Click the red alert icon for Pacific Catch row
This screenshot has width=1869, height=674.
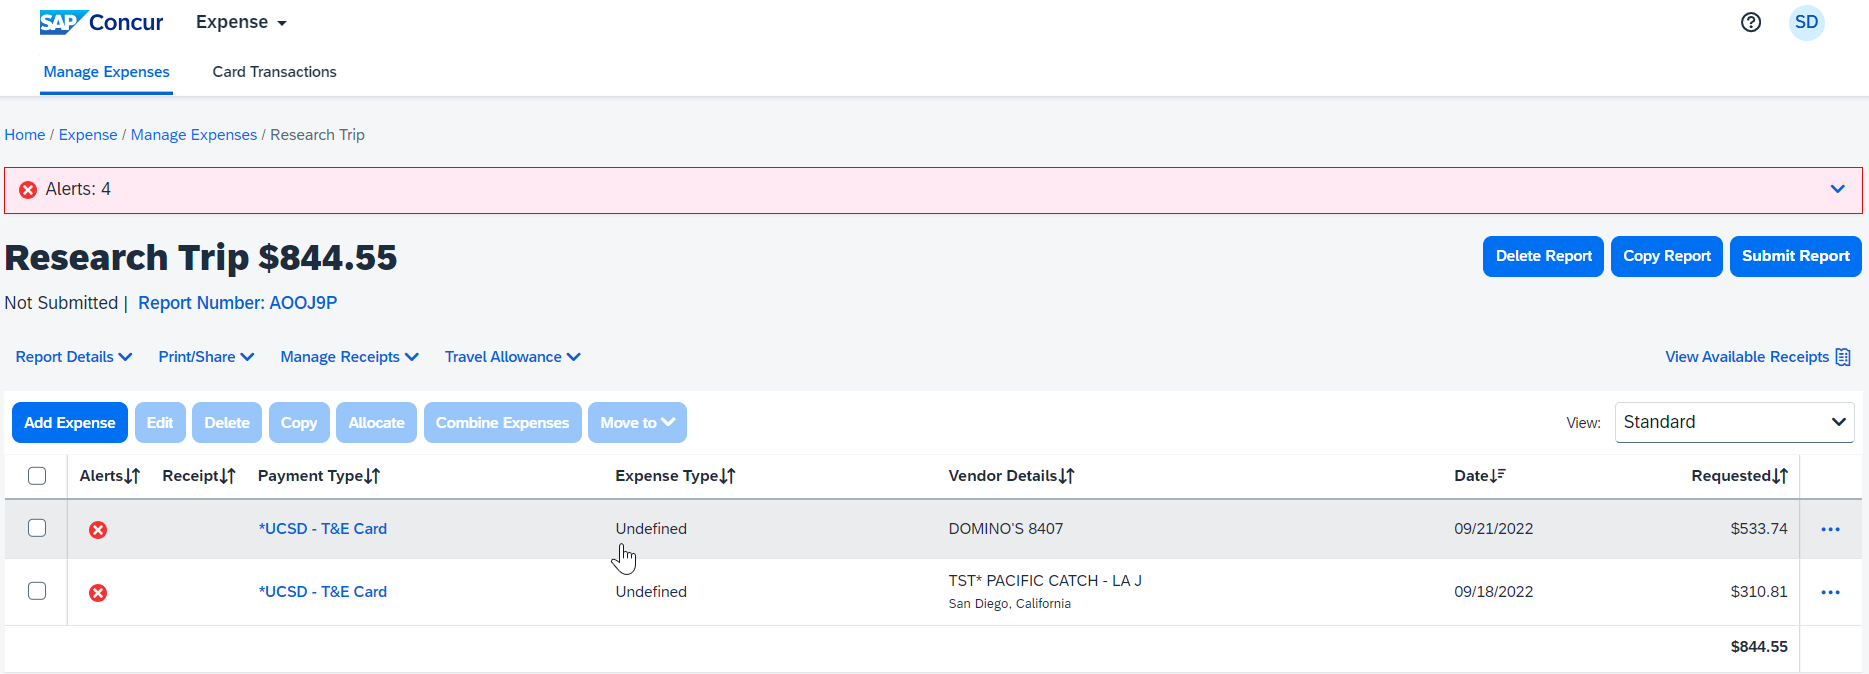(98, 593)
